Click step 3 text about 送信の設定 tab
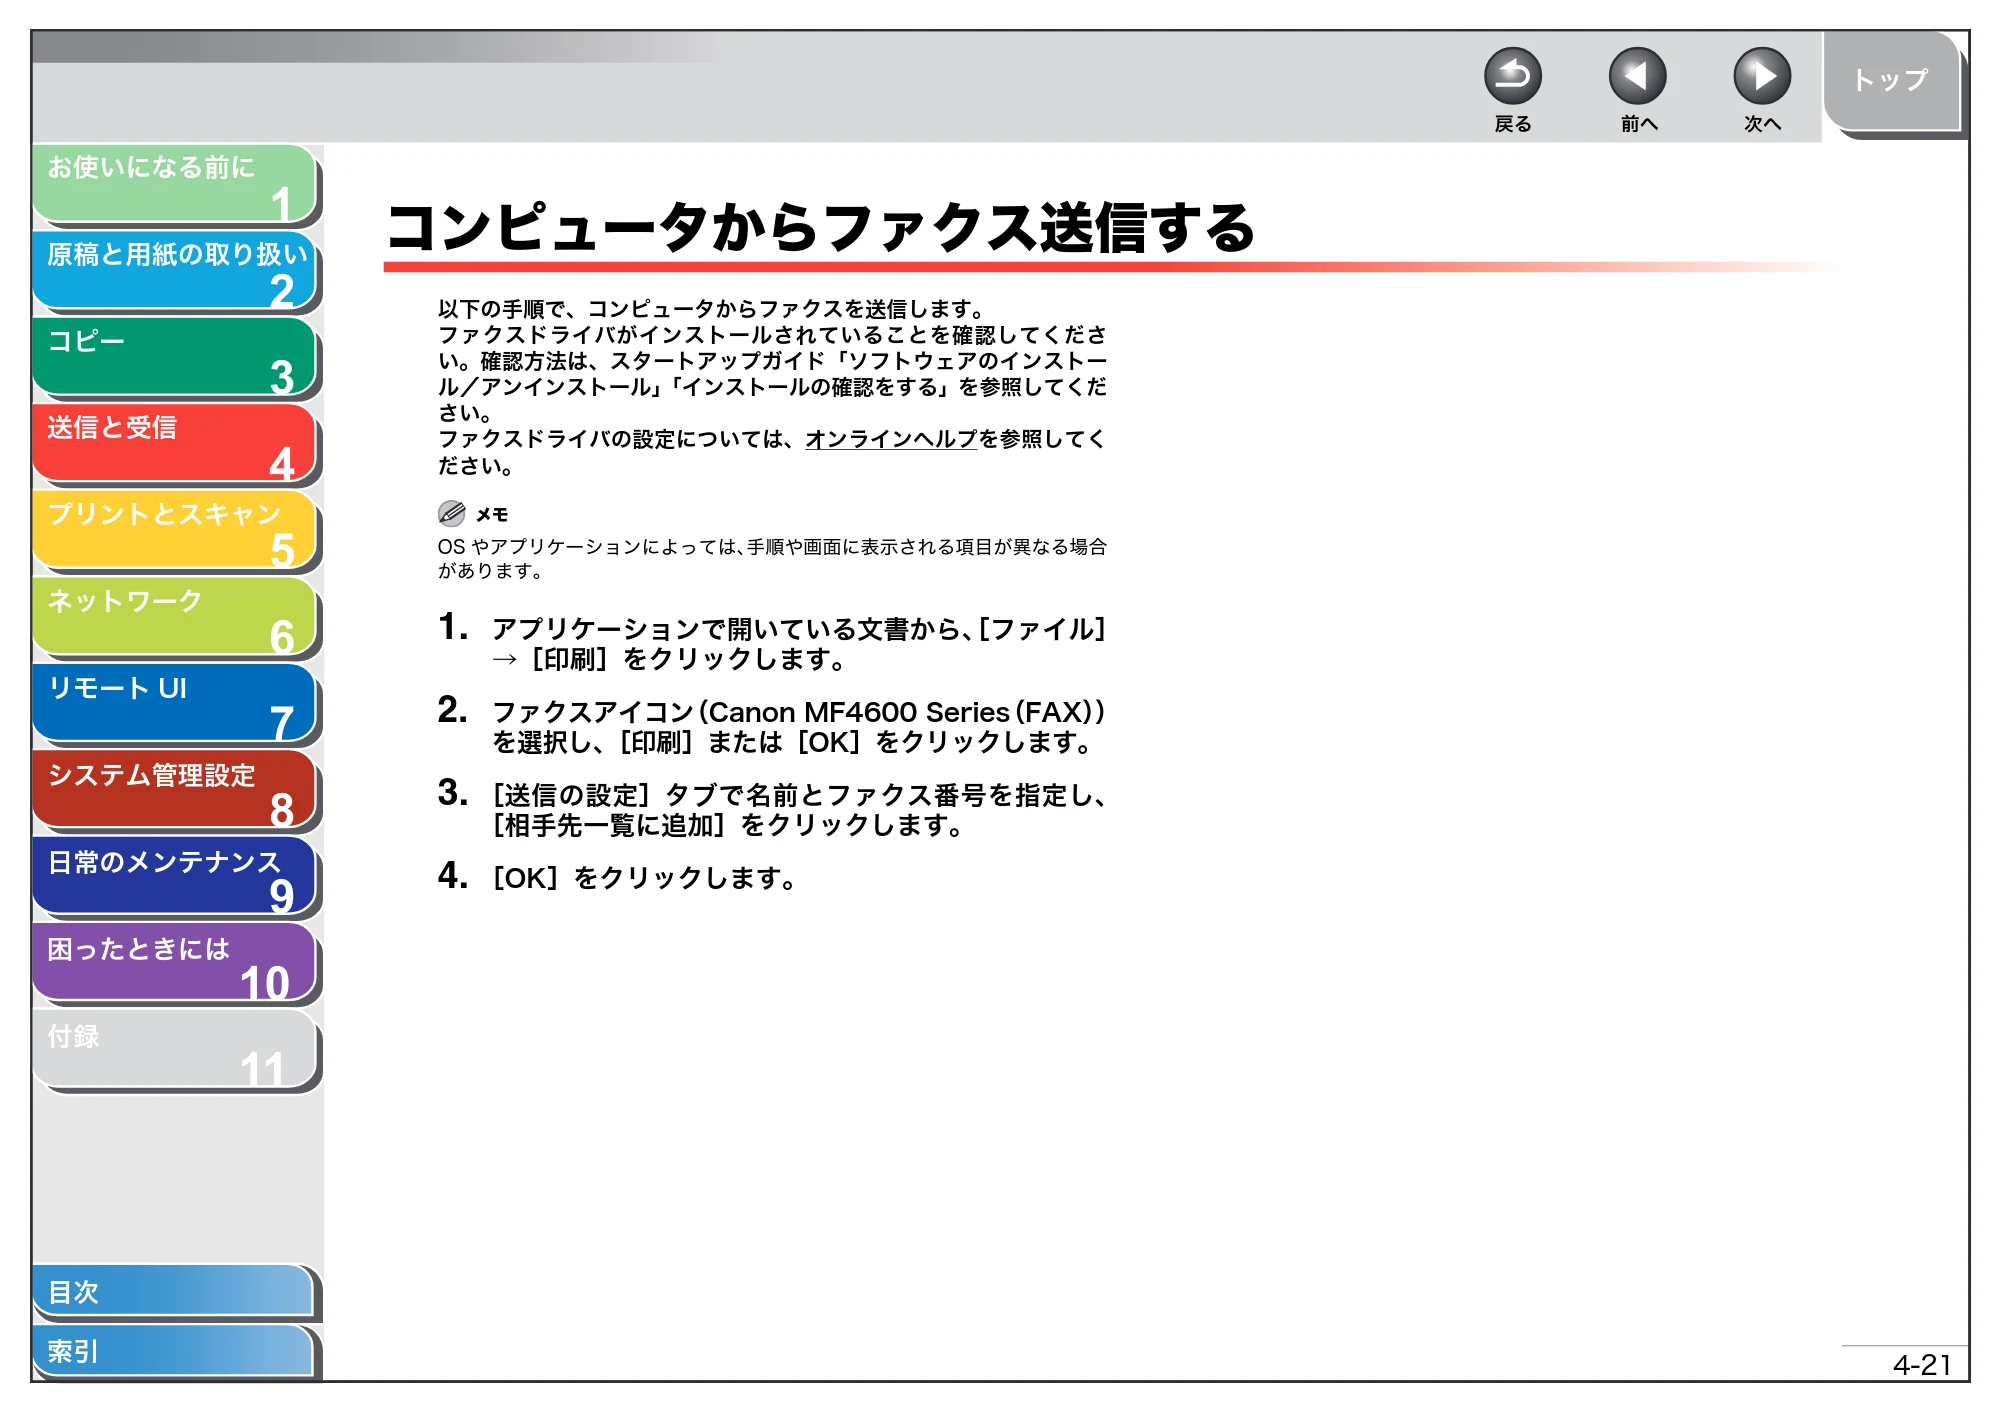 click(798, 810)
